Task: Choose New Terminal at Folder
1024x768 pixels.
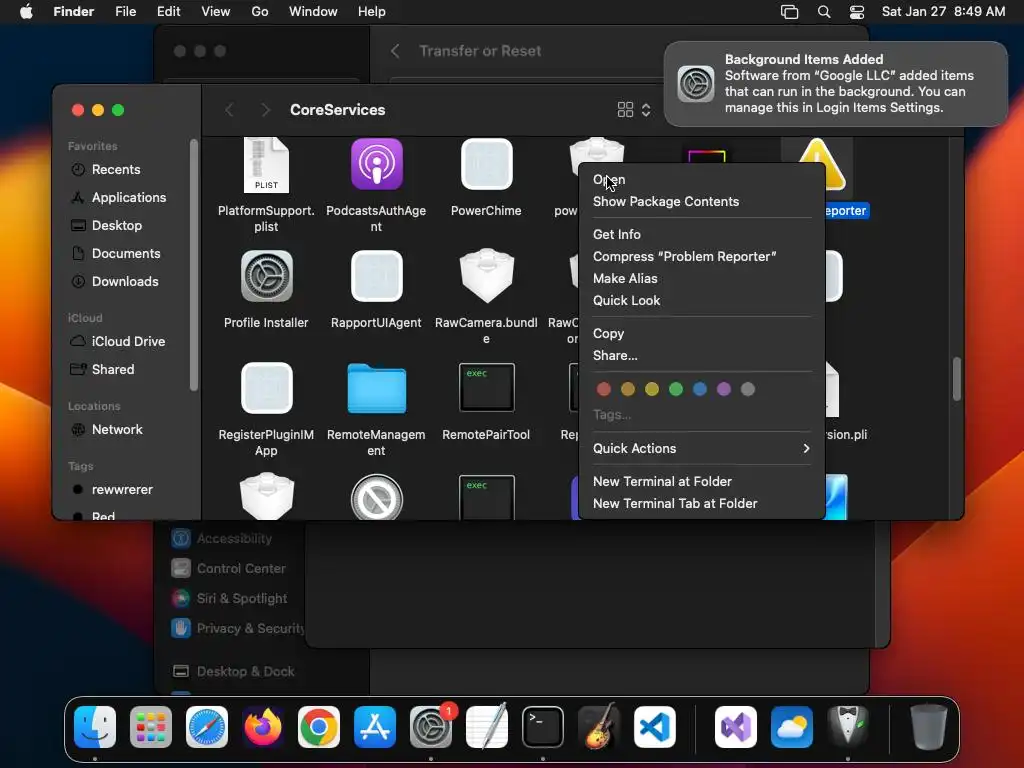Action: point(701,481)
